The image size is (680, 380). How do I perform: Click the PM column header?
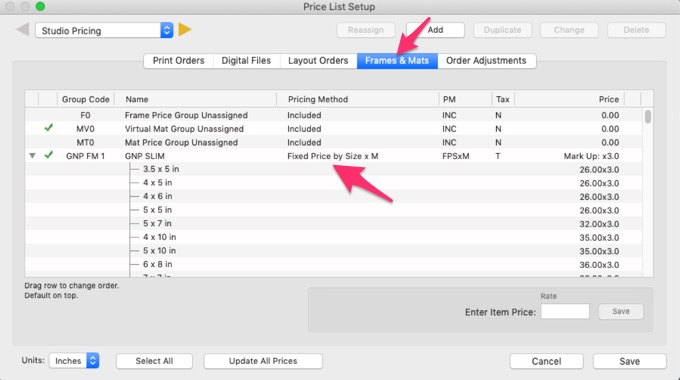click(x=465, y=99)
